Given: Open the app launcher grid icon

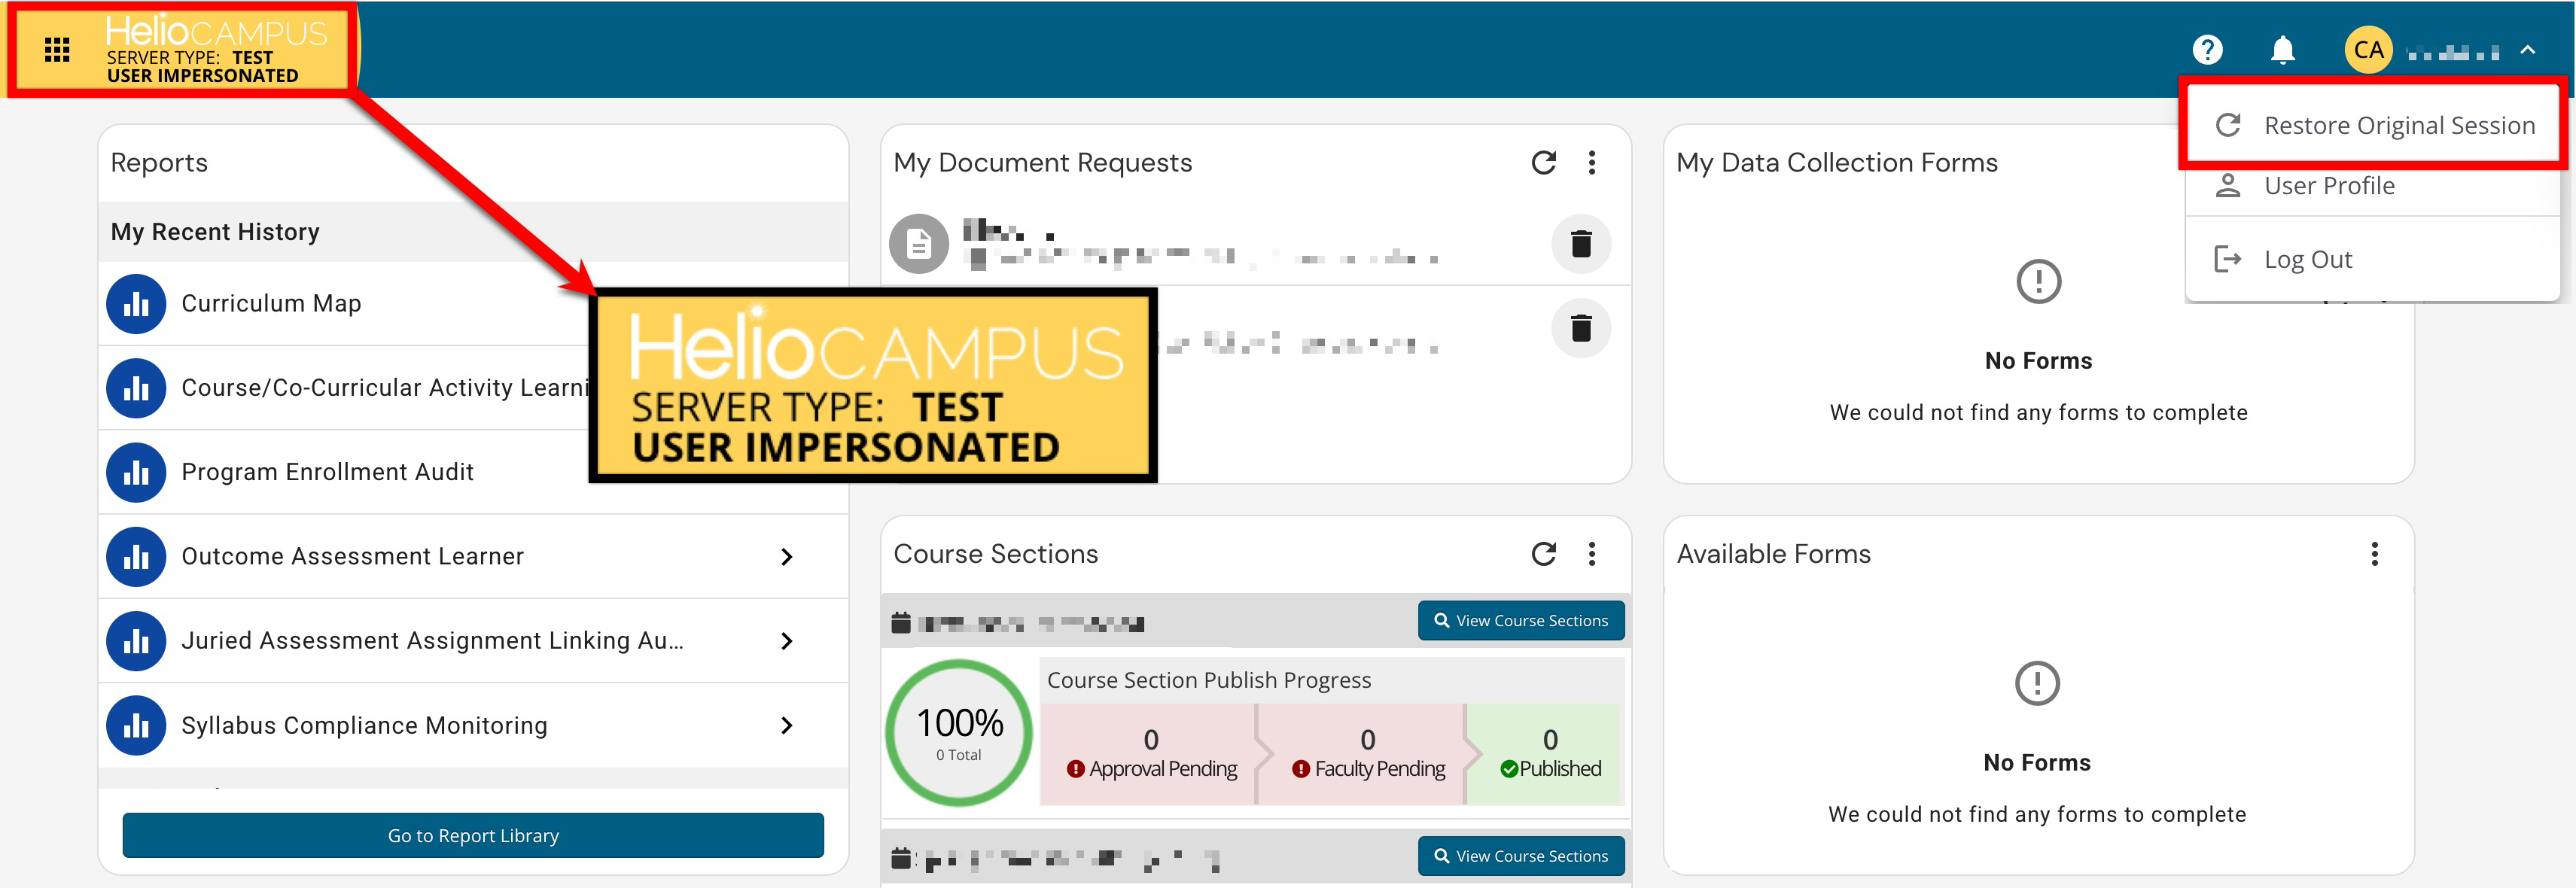Looking at the screenshot, I should coord(57,49).
